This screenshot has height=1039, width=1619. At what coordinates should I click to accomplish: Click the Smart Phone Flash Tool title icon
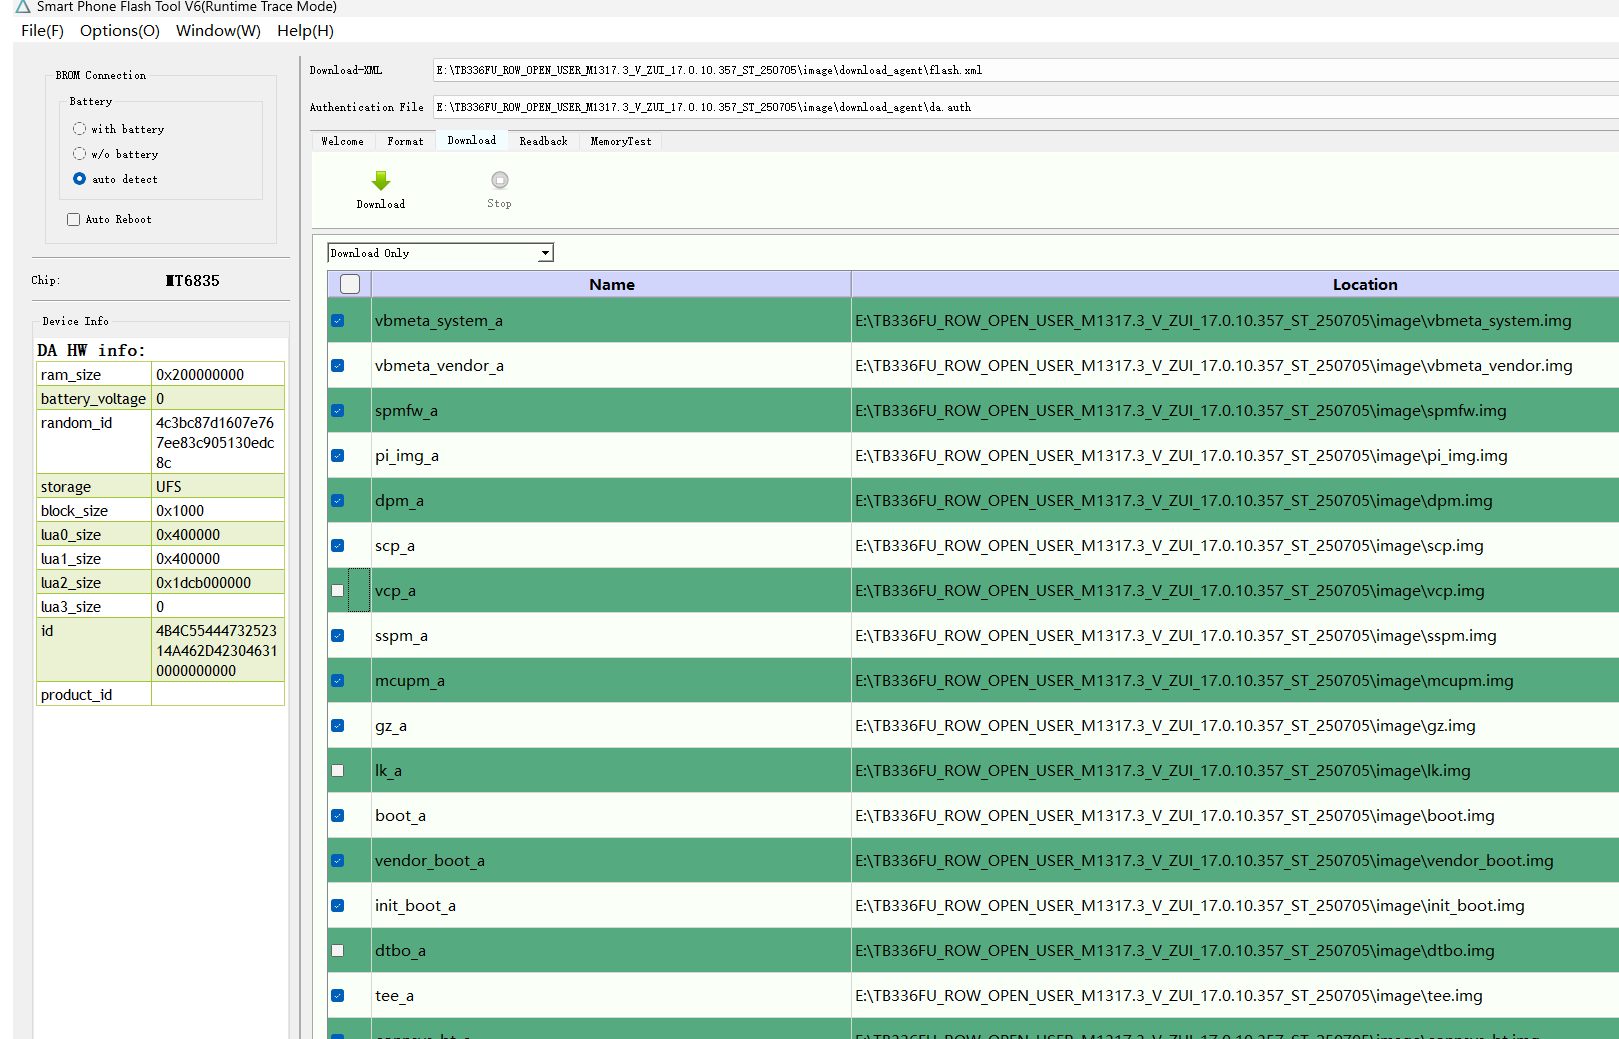(x=23, y=7)
